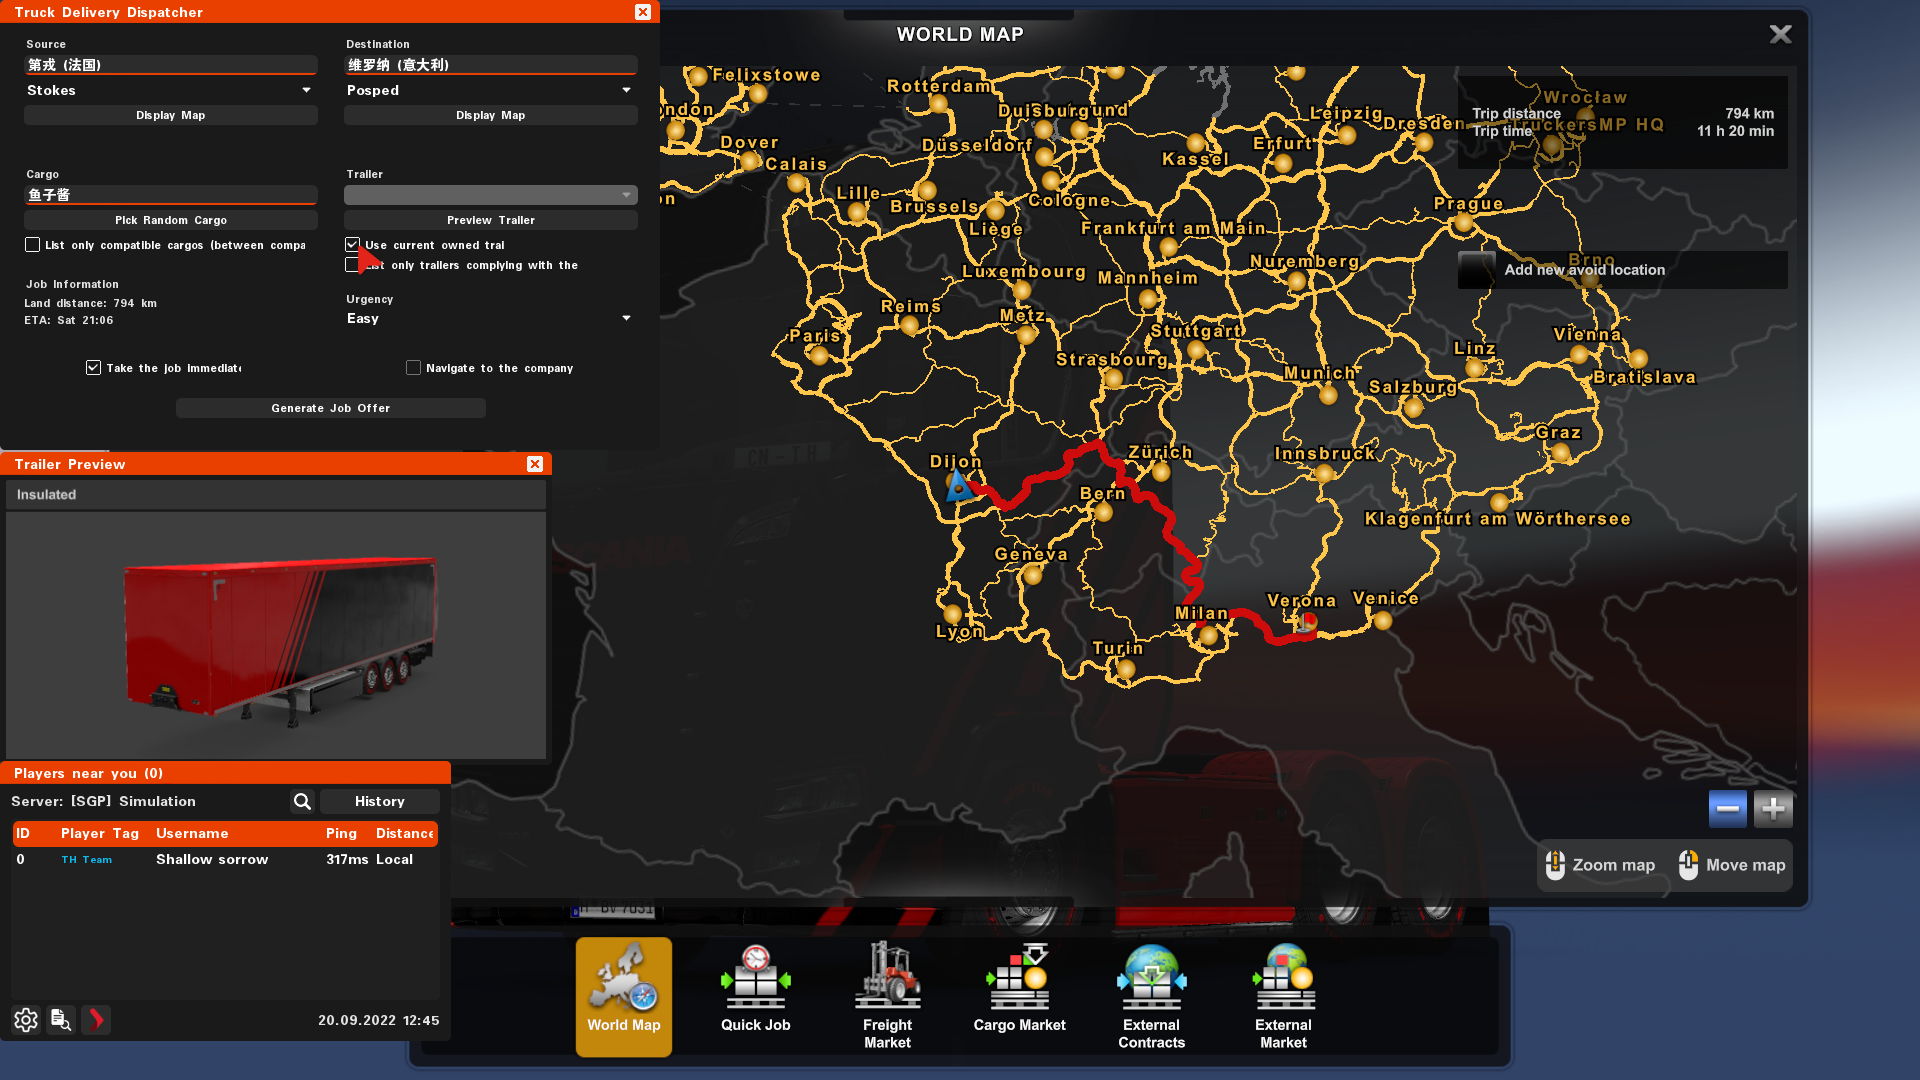Image resolution: width=1920 pixels, height=1080 pixels.
Task: Open the log search icon beside gear
Action: [61, 1020]
